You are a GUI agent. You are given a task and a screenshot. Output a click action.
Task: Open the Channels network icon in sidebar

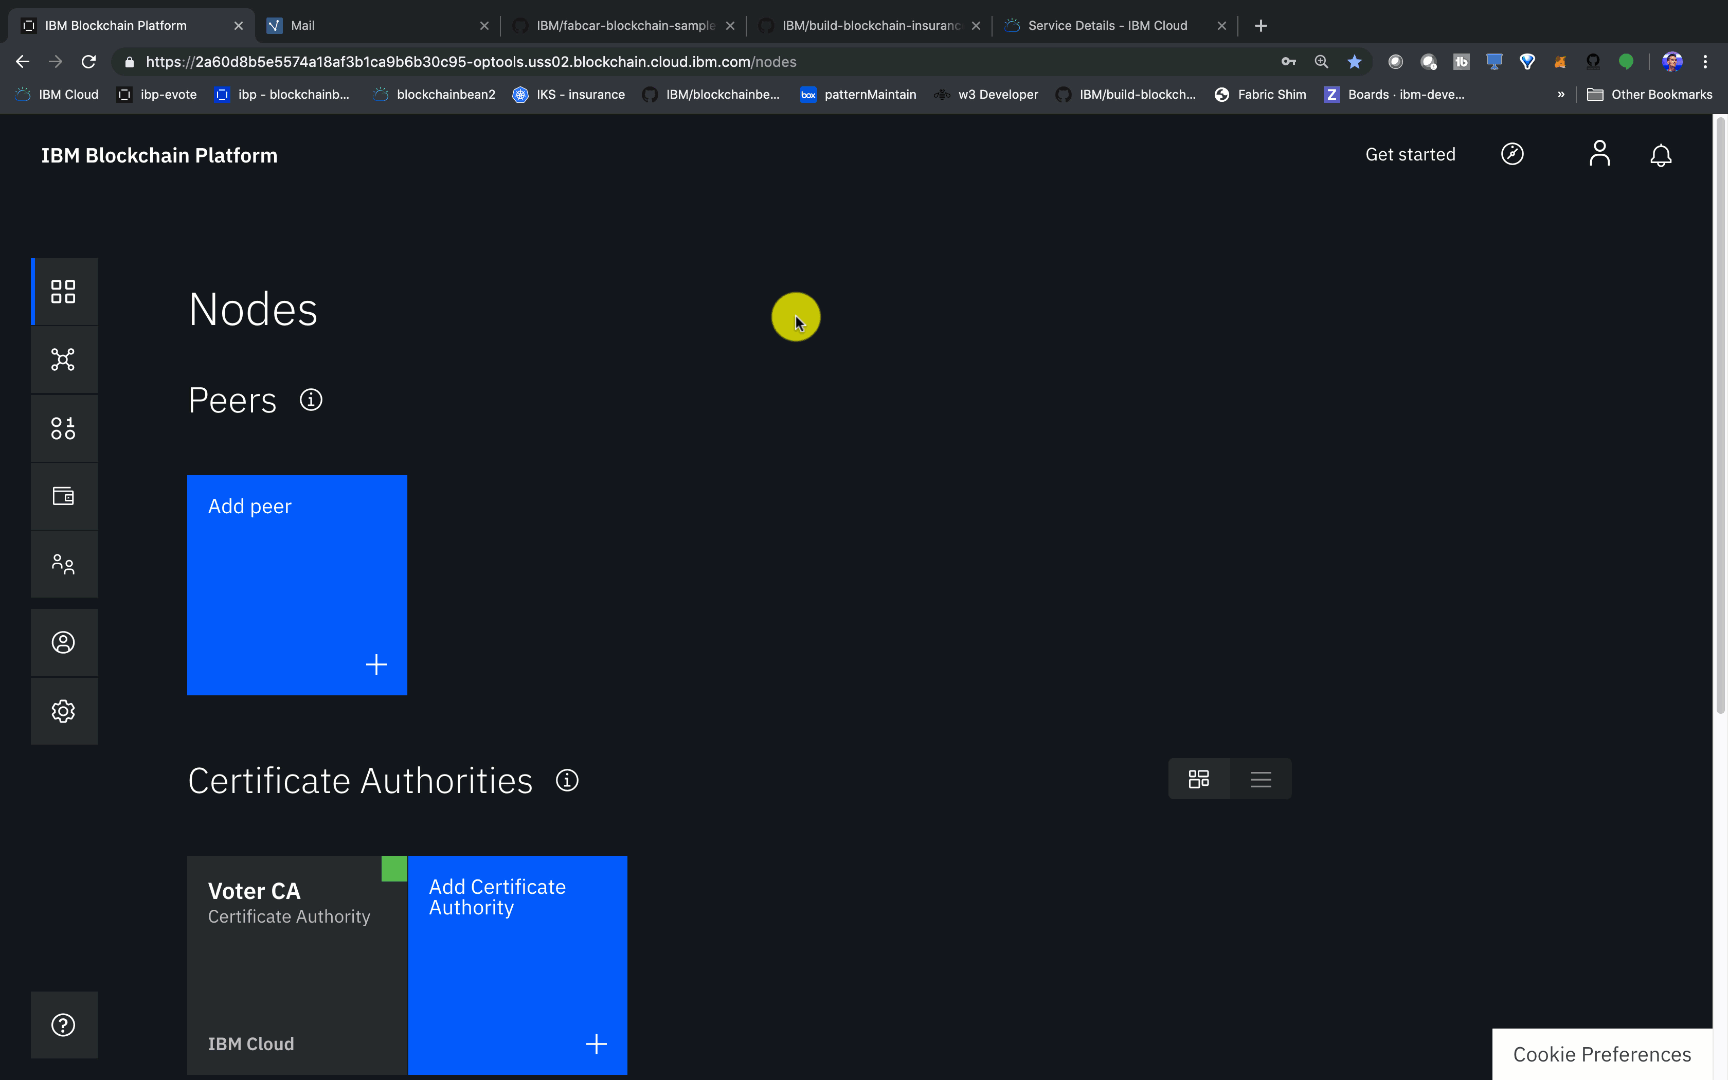tap(63, 360)
